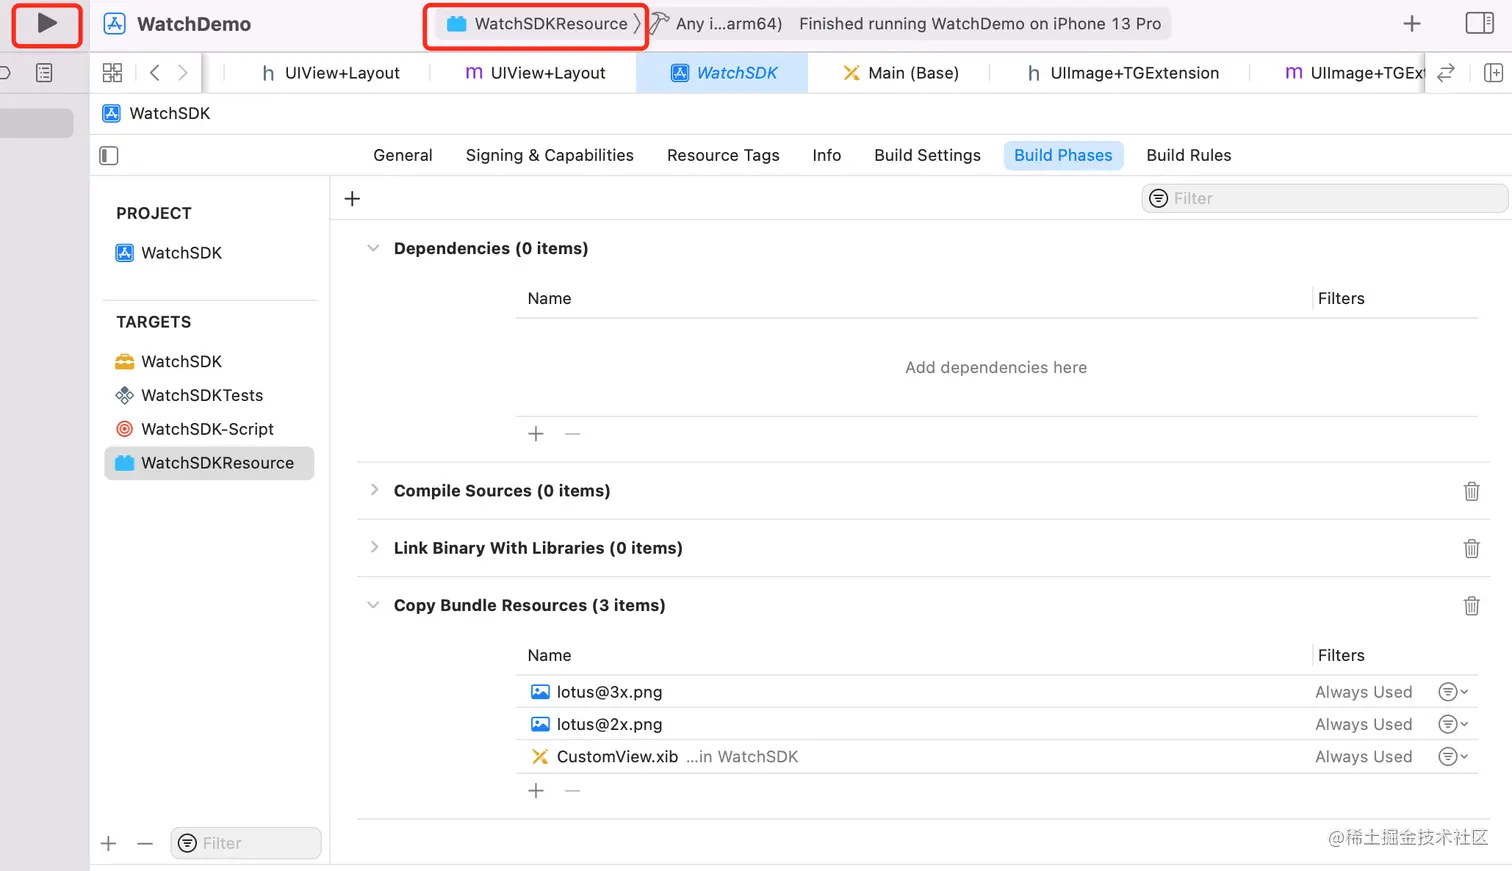The width and height of the screenshot is (1512, 871).
Task: Delete the Compile Sources phase
Action: [1471, 491]
